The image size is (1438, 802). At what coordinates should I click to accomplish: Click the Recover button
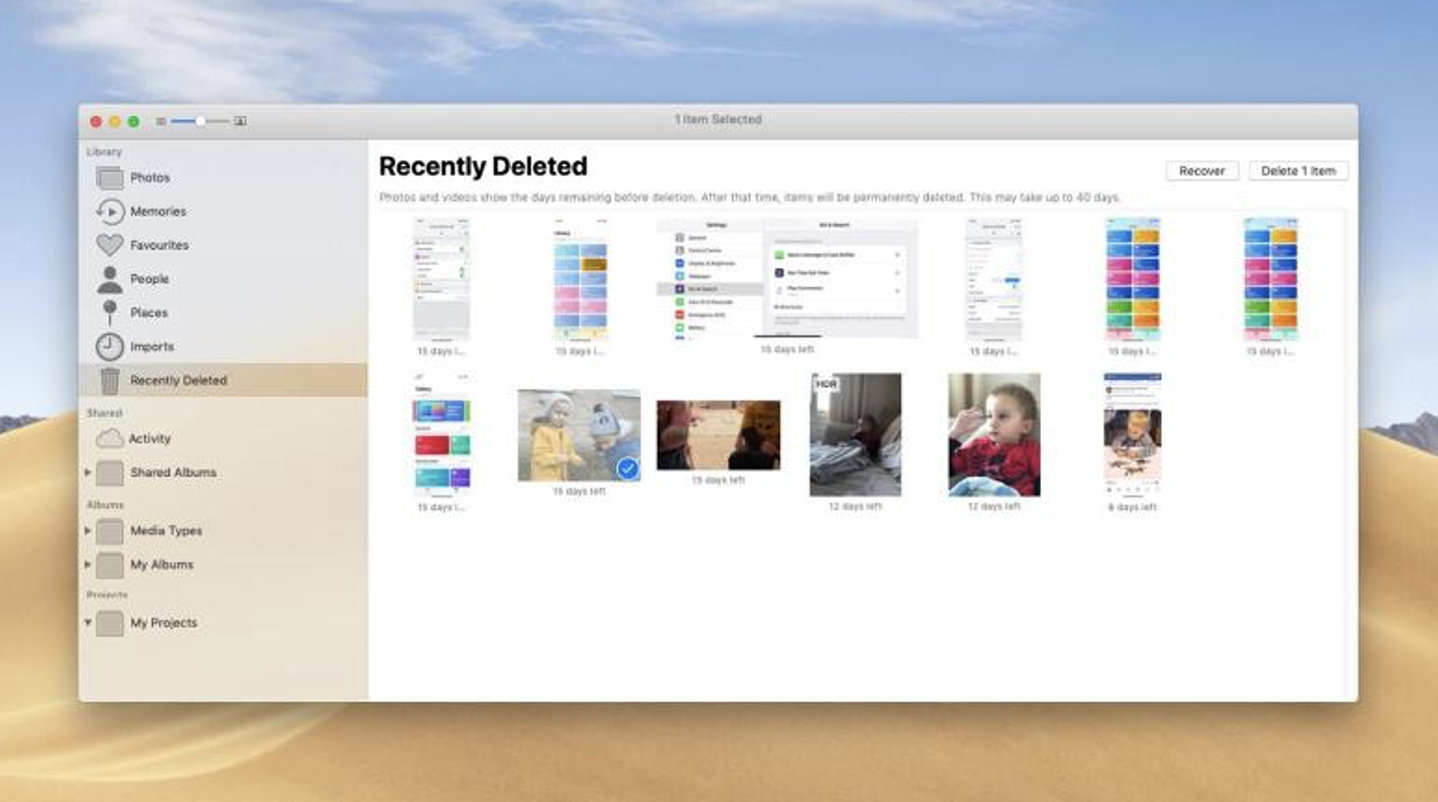click(1202, 171)
